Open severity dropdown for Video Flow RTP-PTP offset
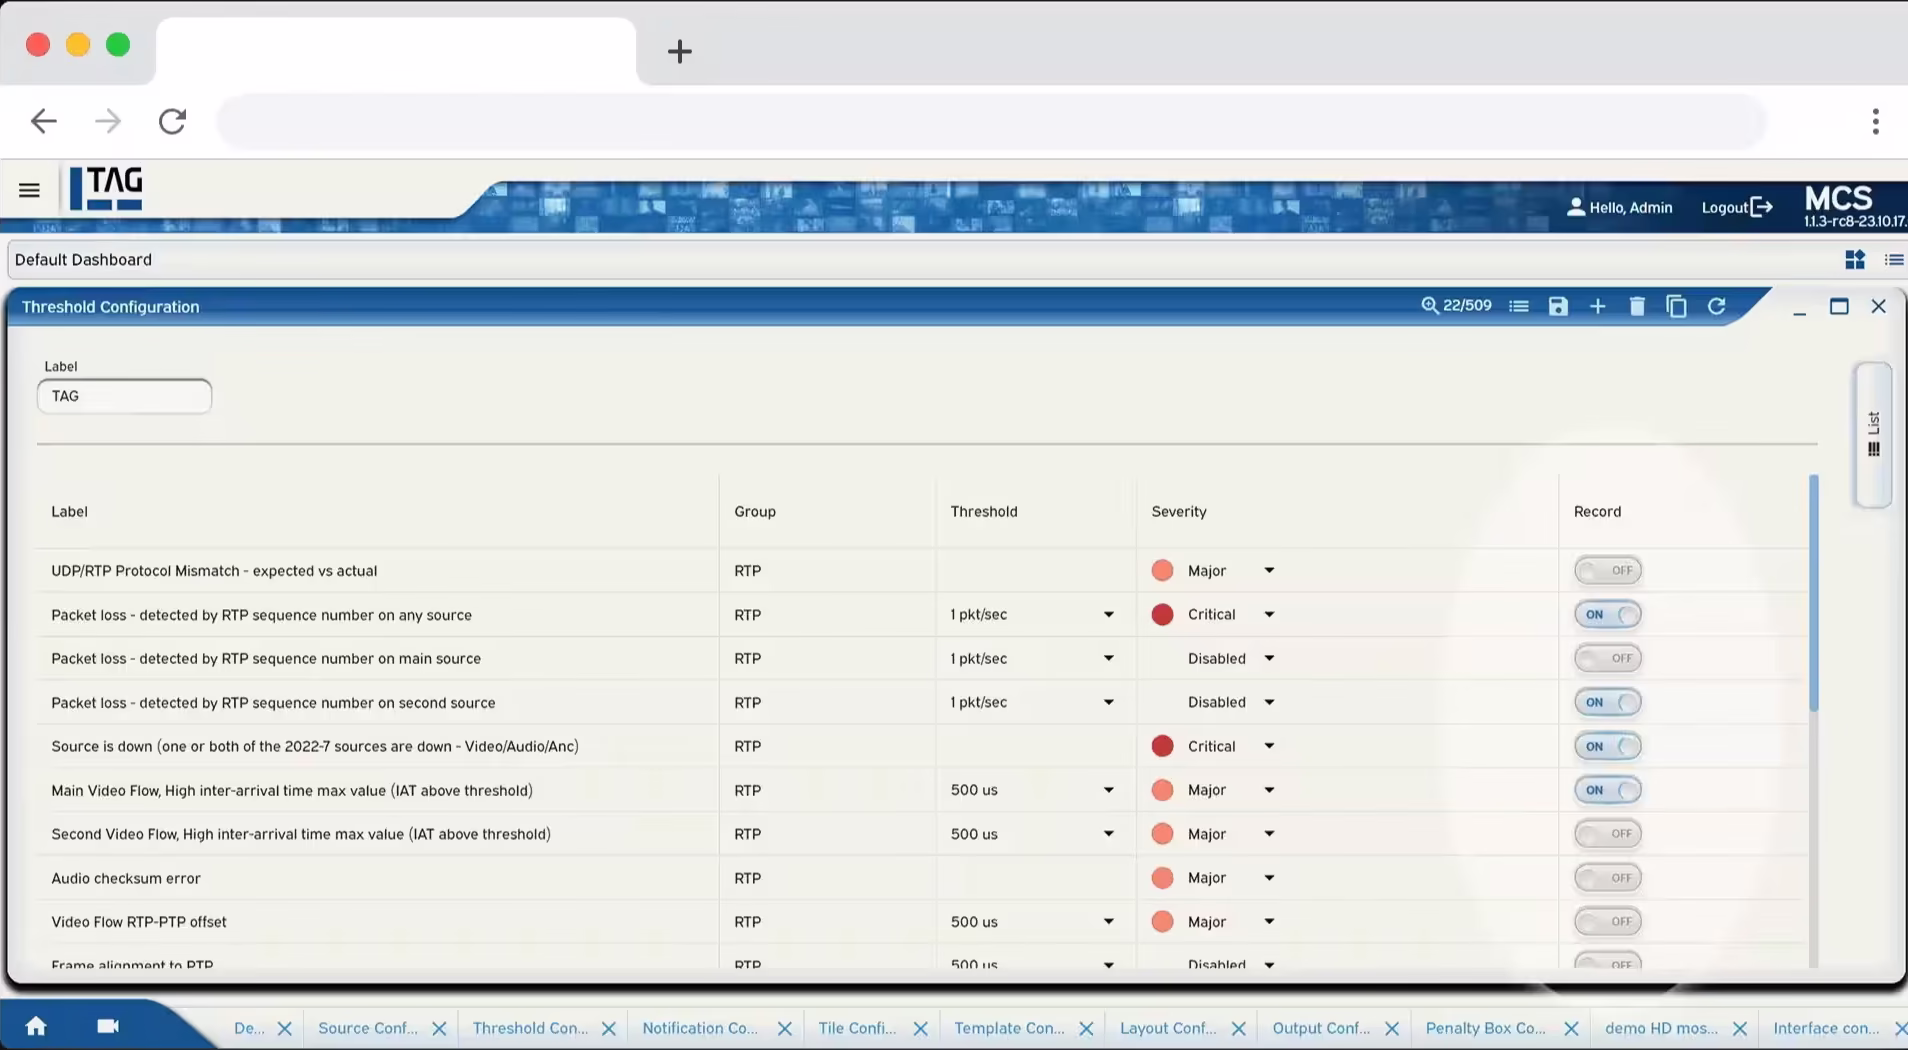 [1268, 921]
